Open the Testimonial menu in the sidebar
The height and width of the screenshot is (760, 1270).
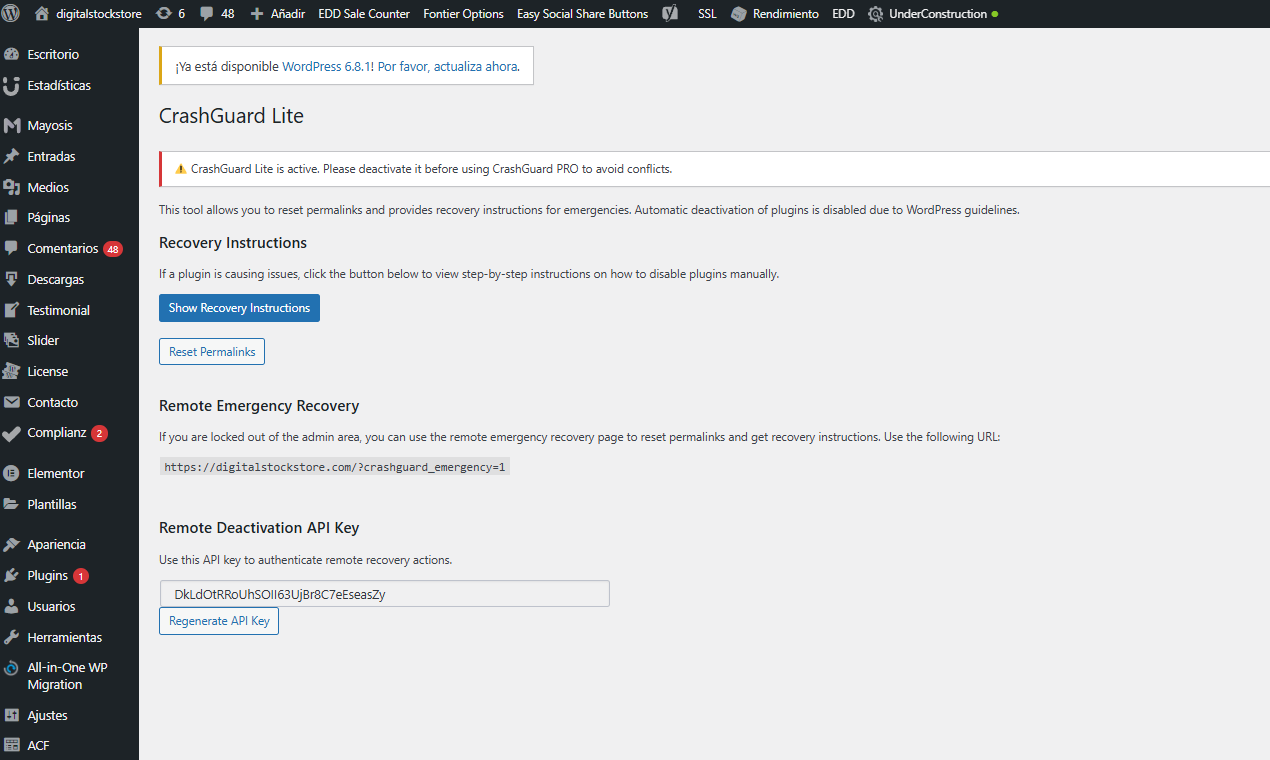point(69,310)
